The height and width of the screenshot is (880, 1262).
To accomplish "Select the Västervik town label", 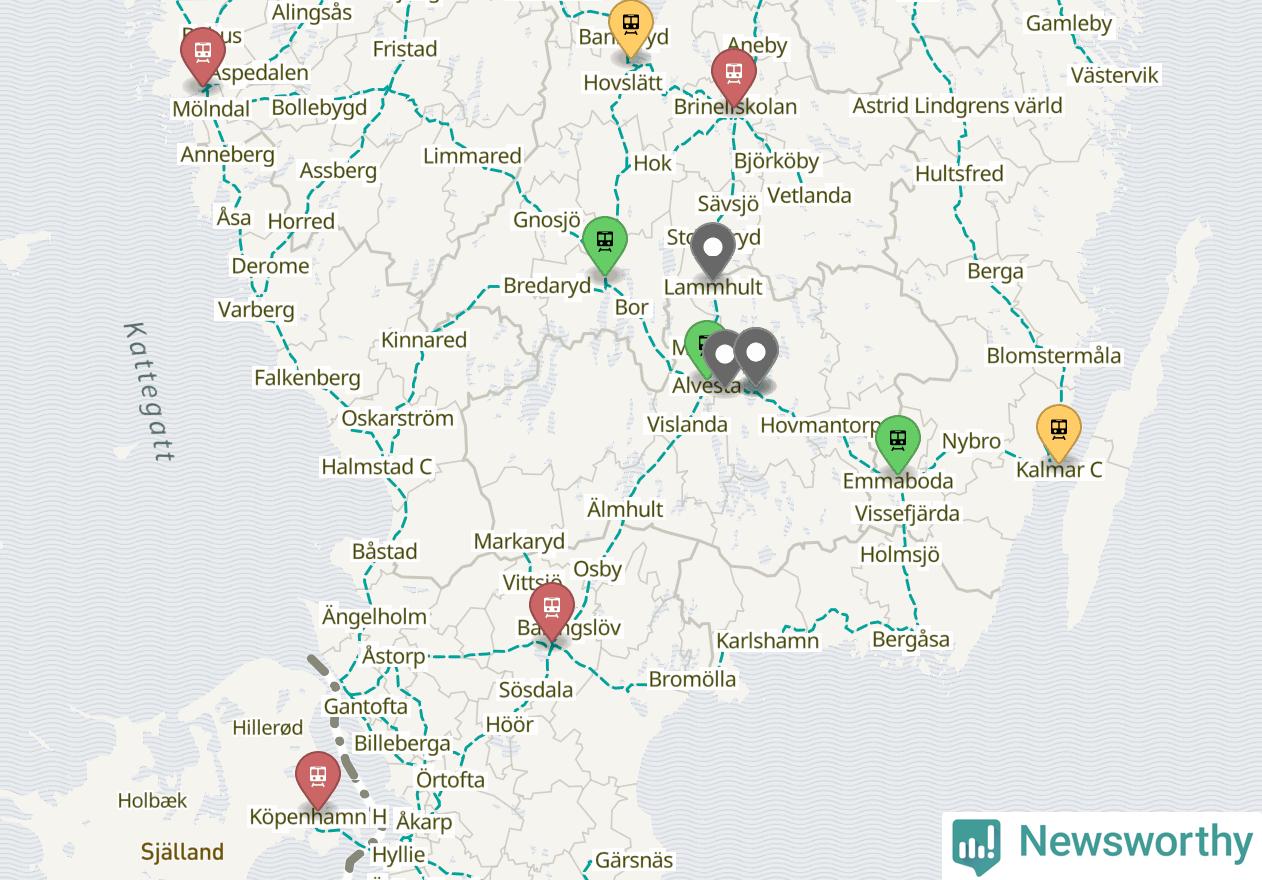I will pos(1115,75).
